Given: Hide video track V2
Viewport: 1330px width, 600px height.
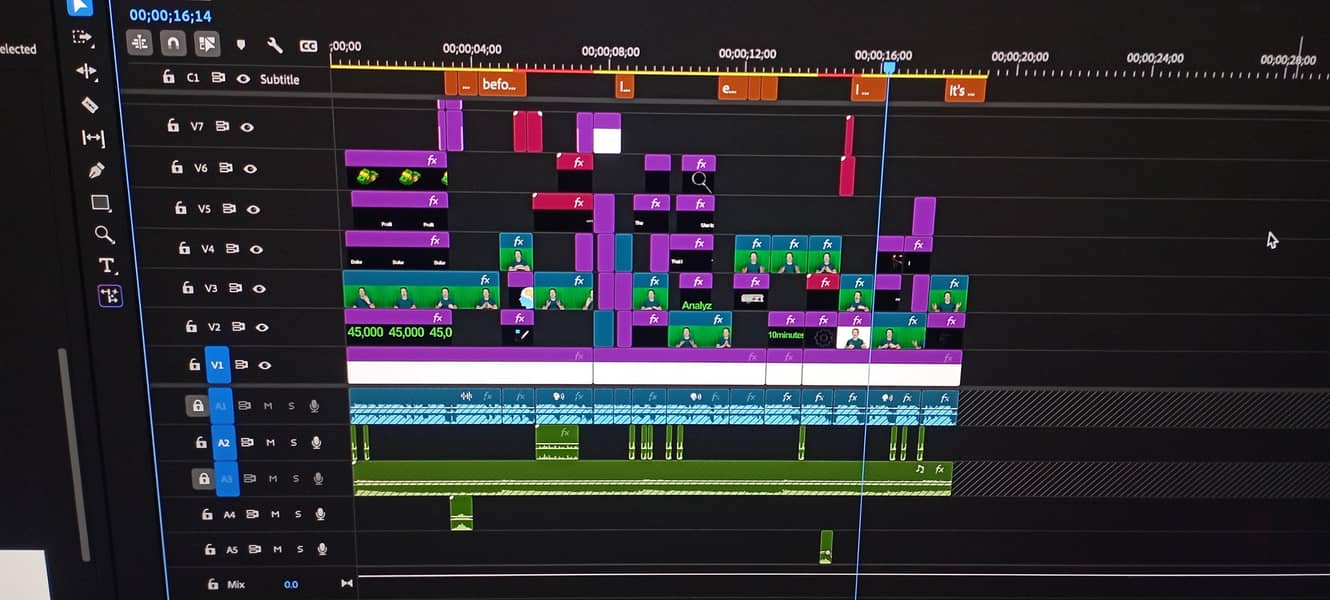Looking at the screenshot, I should (x=262, y=327).
